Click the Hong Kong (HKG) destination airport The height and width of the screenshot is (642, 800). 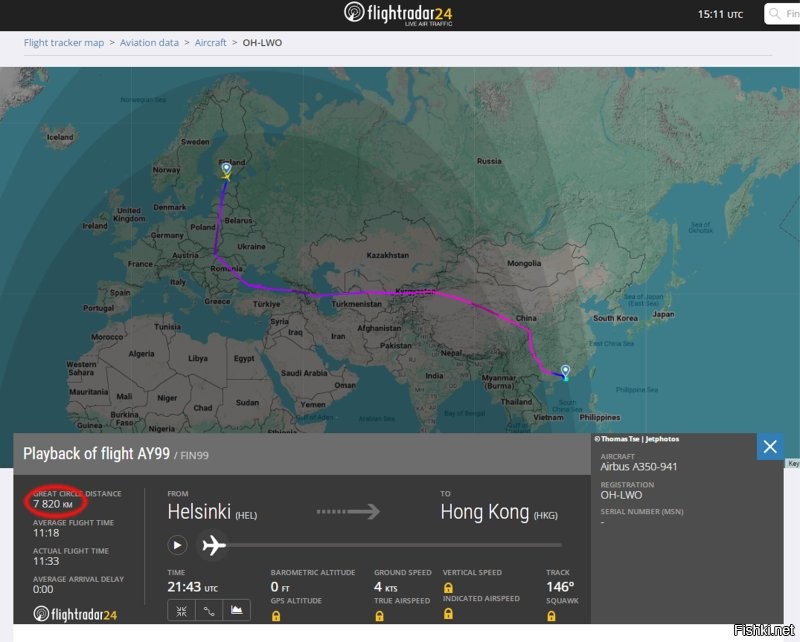(499, 512)
